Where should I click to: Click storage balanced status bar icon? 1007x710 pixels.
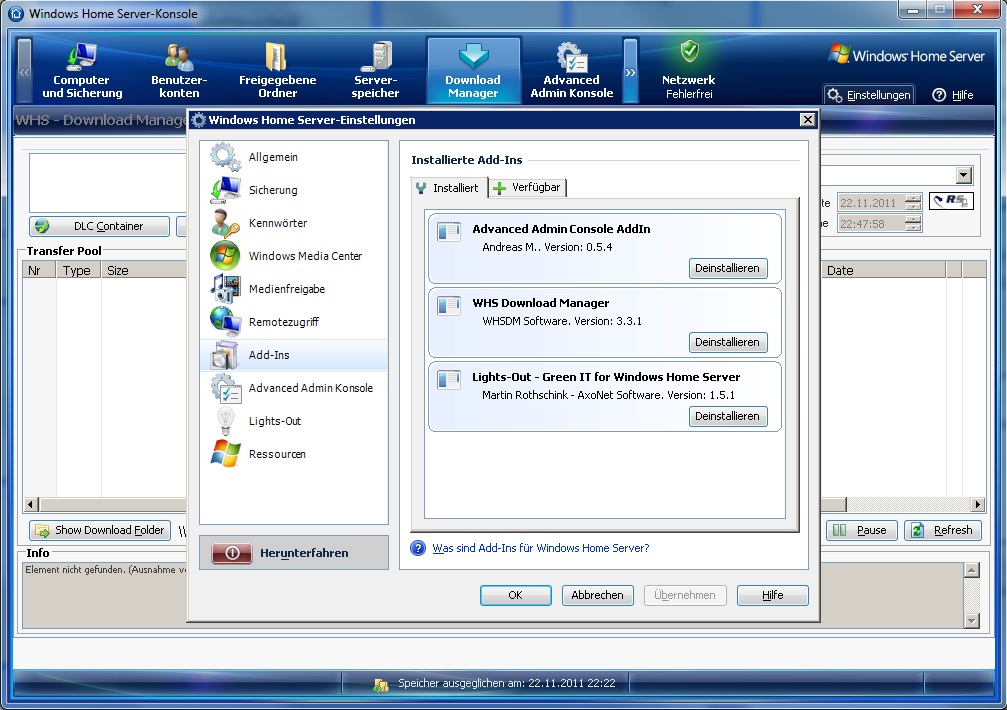381,684
